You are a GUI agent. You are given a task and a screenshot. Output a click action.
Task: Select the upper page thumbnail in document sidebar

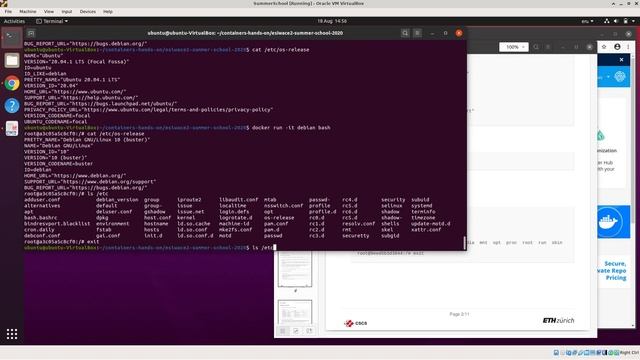(295, 269)
